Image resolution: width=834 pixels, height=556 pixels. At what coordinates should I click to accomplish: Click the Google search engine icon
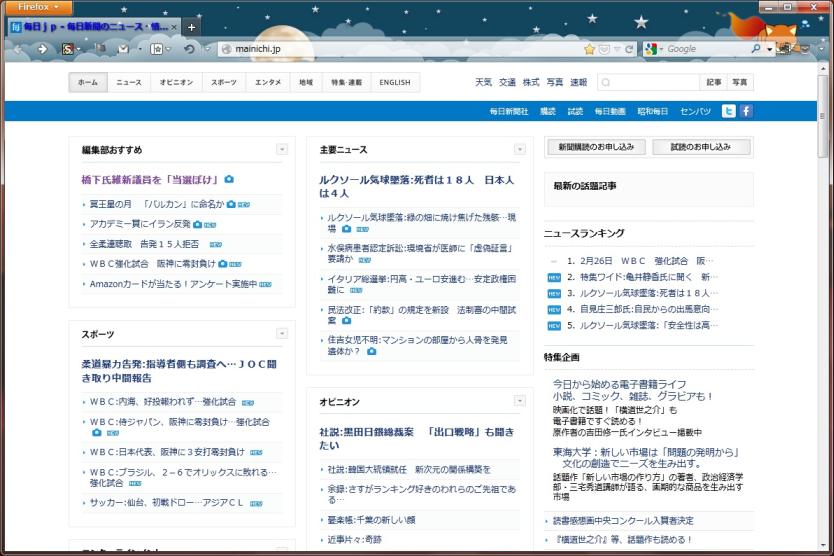tap(650, 49)
